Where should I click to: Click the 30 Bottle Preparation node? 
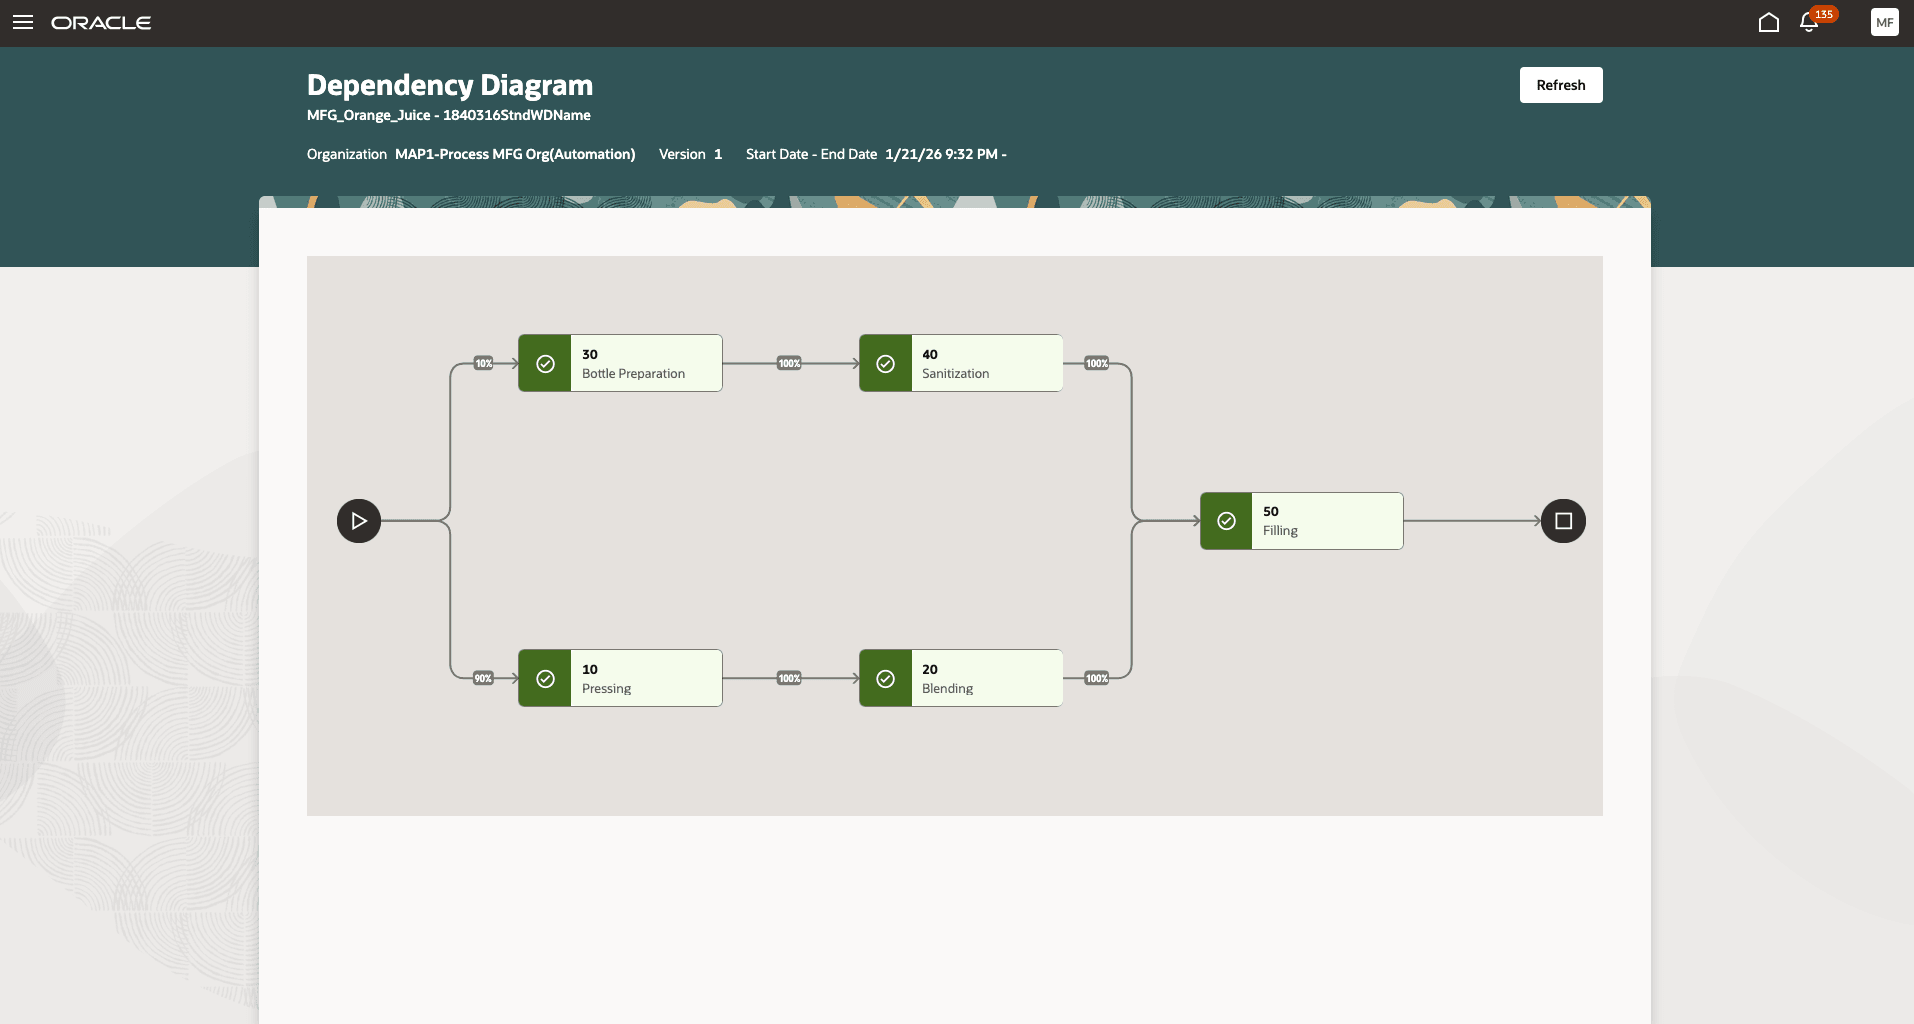point(645,363)
